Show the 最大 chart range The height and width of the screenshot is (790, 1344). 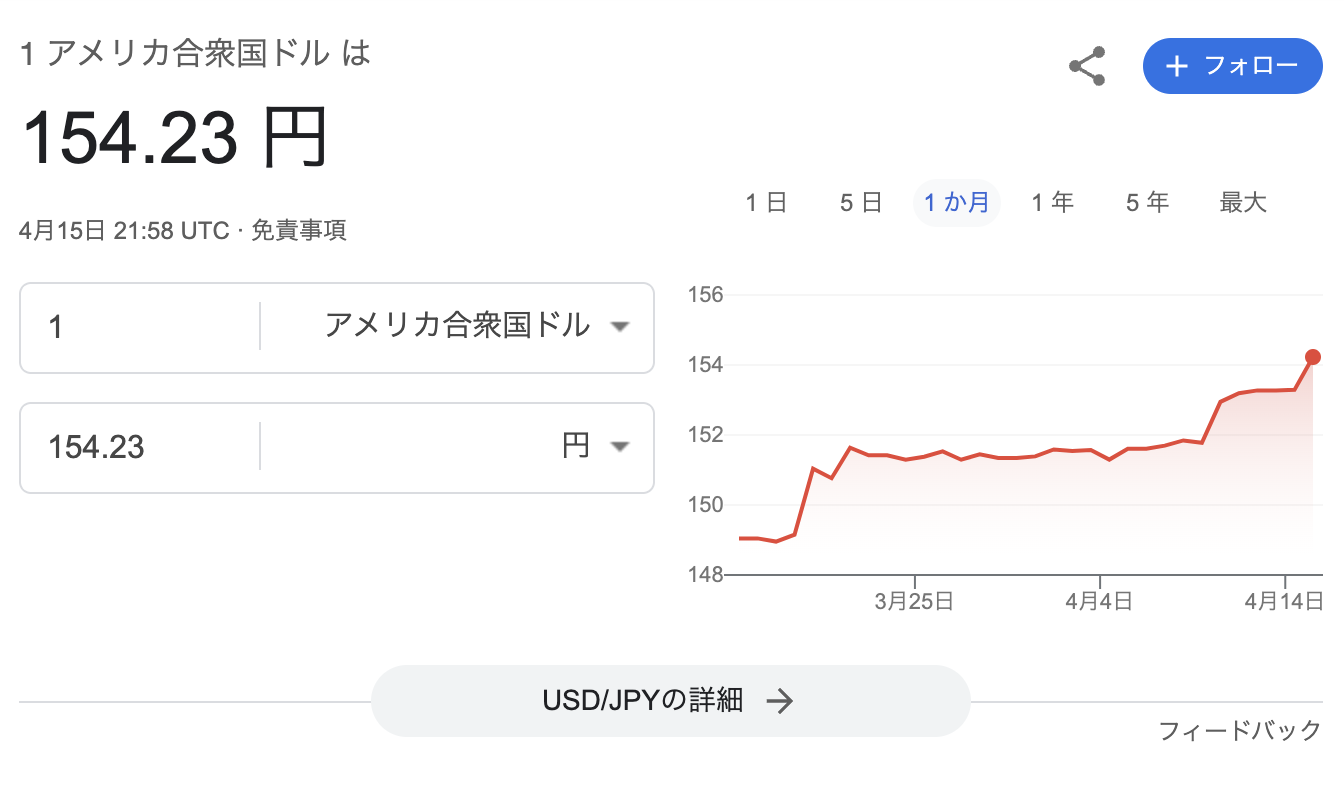pyautogui.click(x=1243, y=203)
